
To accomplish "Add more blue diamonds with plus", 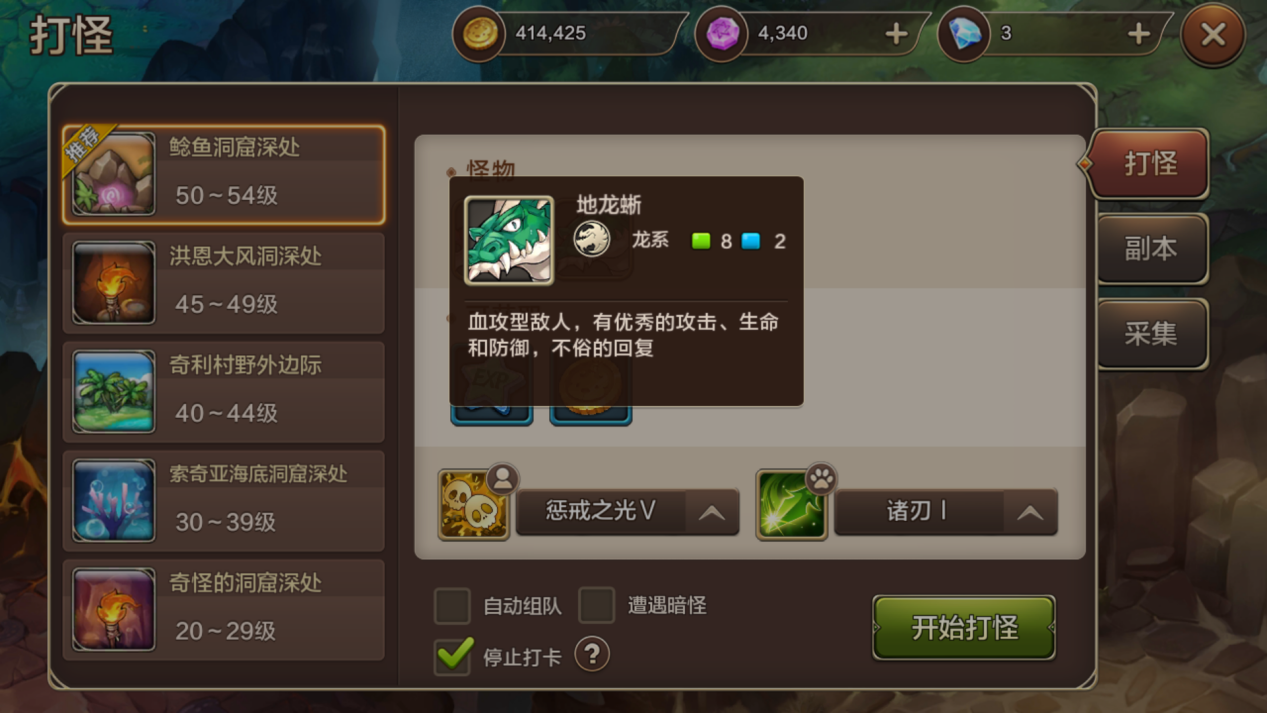I will coord(1138,34).
